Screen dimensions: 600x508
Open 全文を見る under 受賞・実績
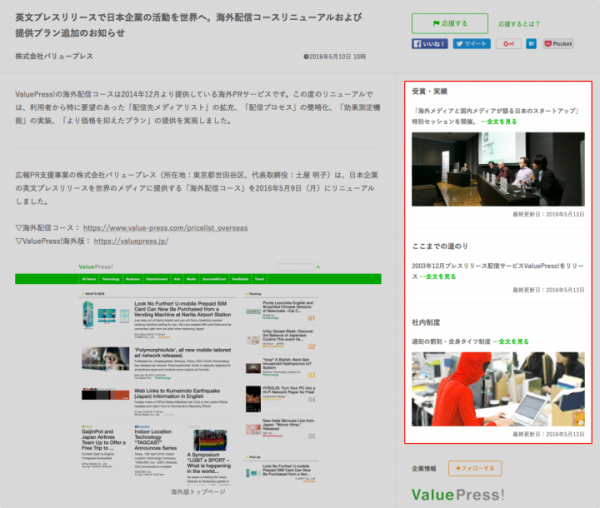[x=499, y=122]
